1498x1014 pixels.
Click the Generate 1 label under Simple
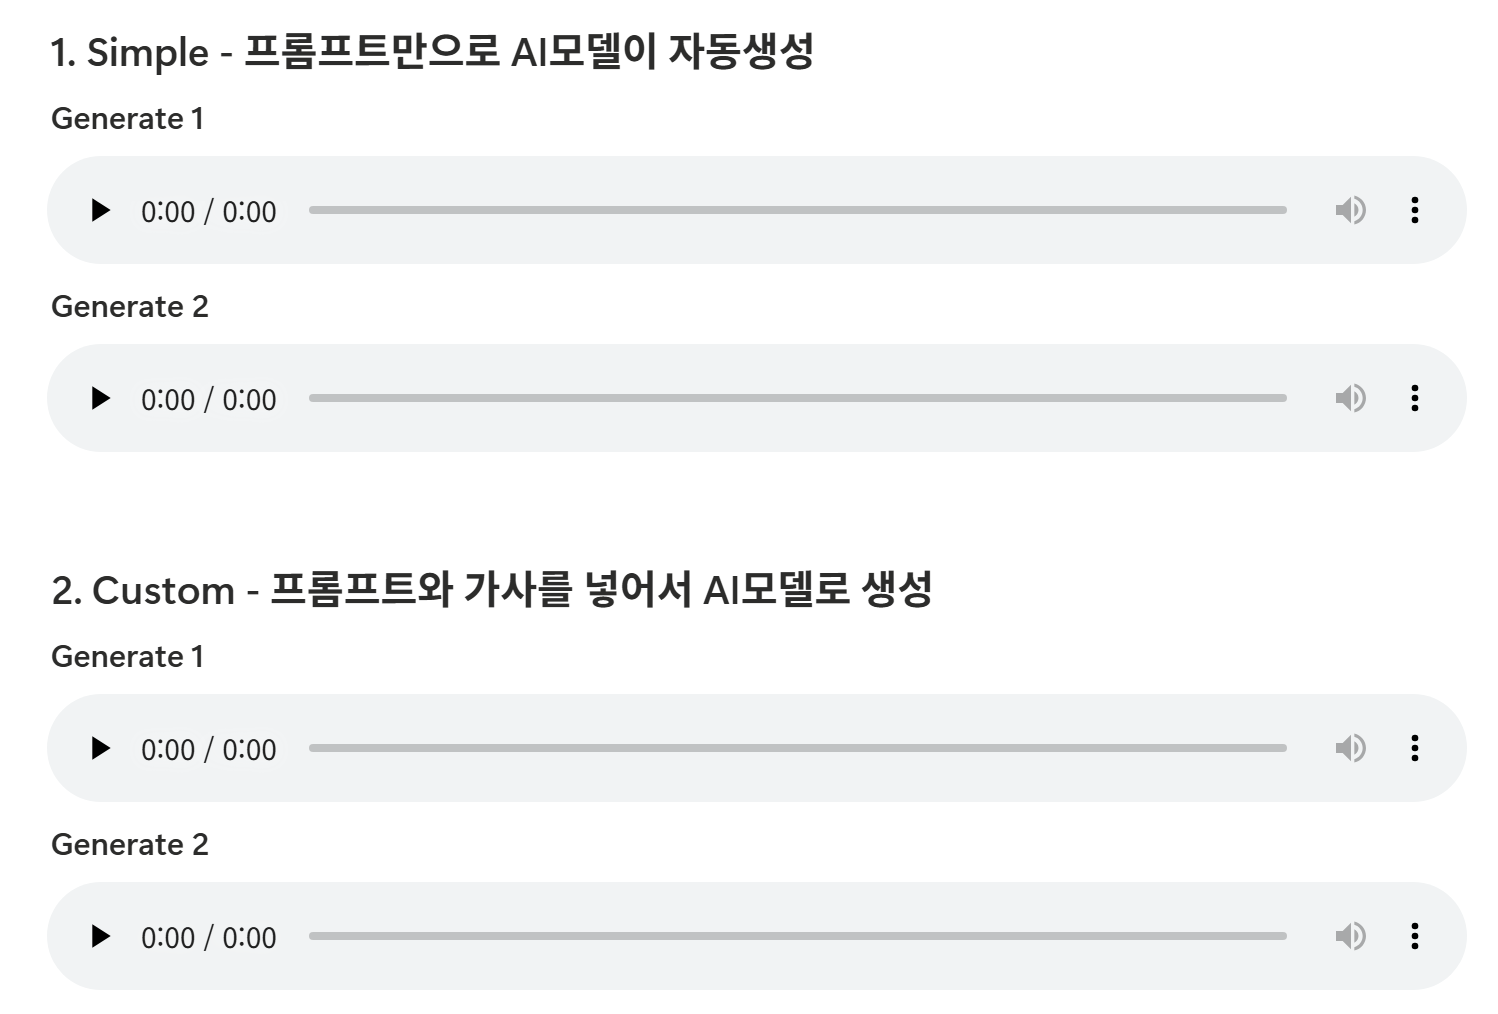[x=128, y=118]
